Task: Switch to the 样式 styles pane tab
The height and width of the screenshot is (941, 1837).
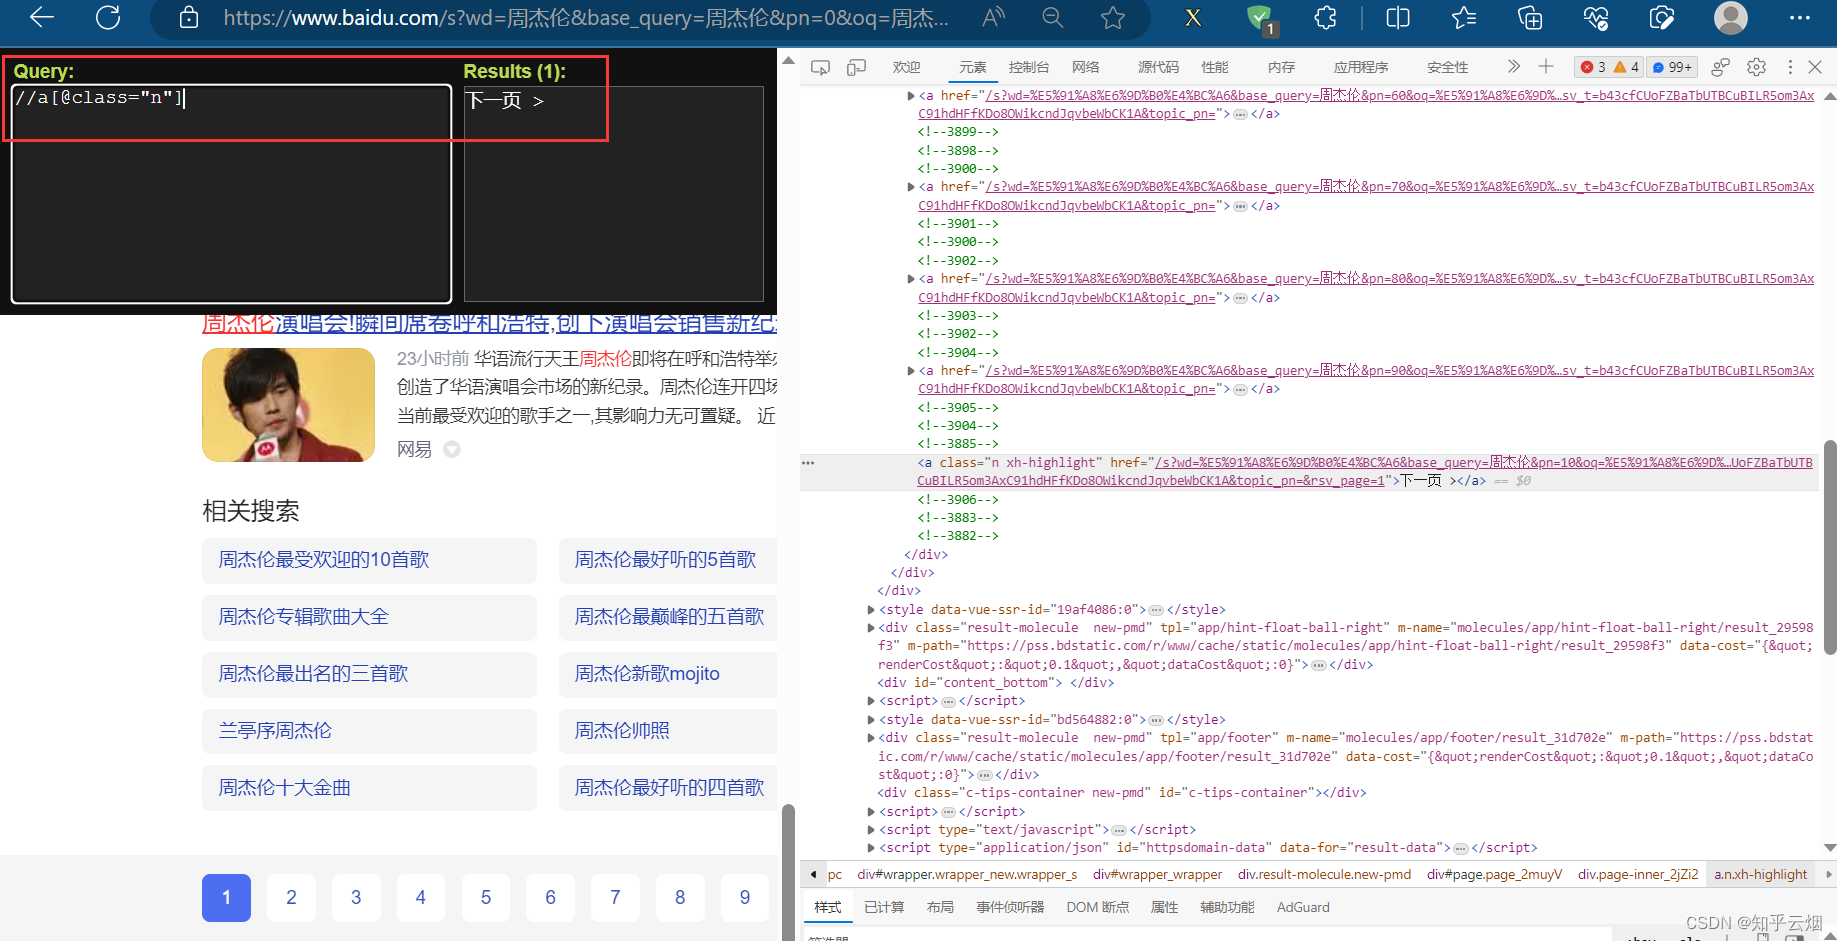Action: click(828, 907)
